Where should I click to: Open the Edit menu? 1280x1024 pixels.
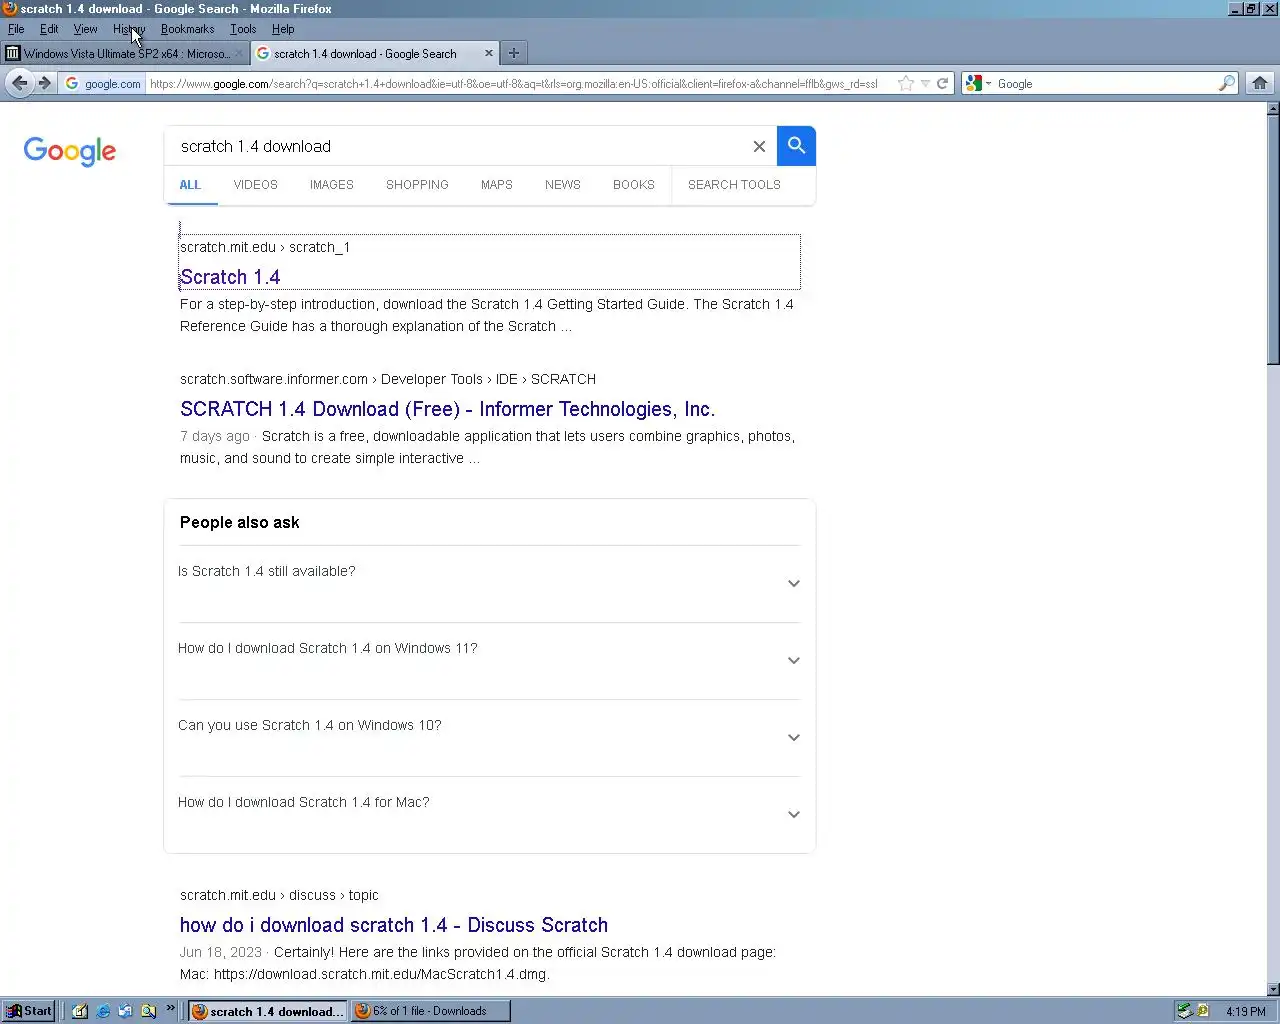pos(49,29)
